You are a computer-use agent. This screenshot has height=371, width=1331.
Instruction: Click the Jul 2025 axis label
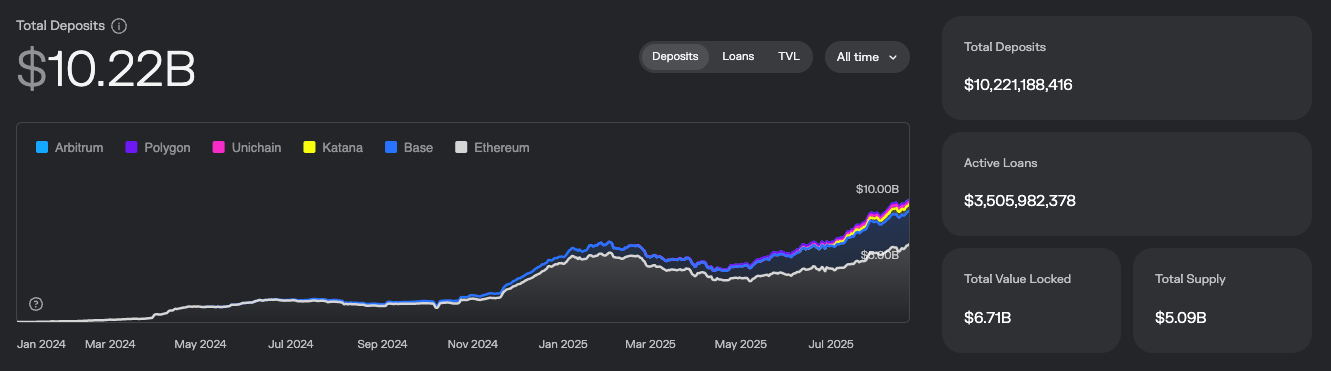coord(830,344)
